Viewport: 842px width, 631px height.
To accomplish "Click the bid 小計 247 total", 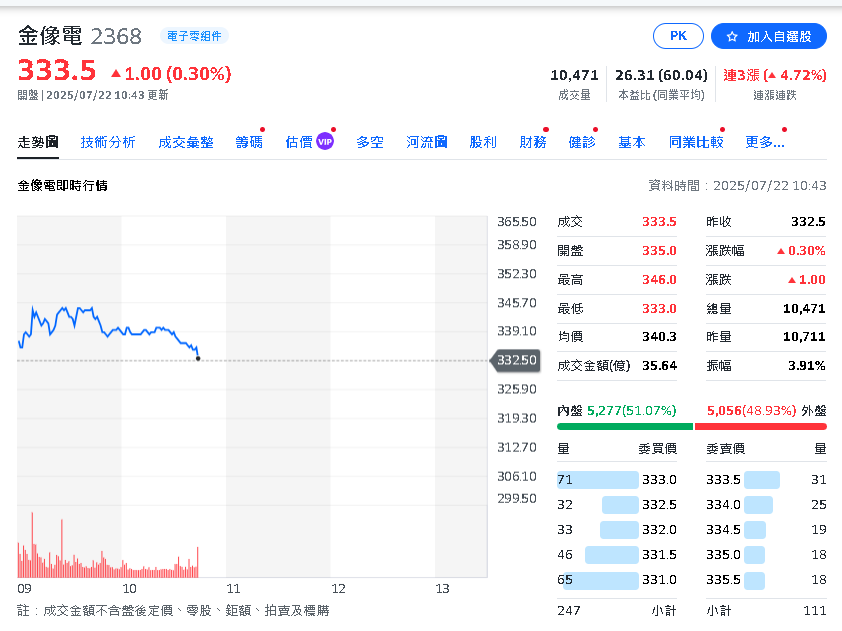I will (569, 611).
